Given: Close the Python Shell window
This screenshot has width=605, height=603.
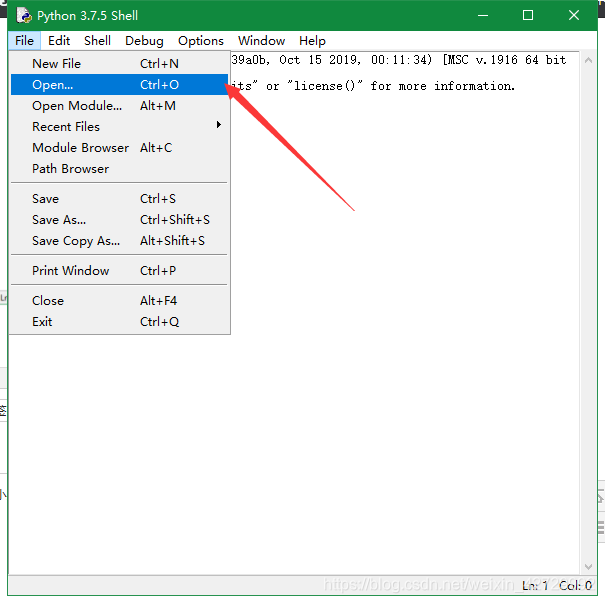Looking at the screenshot, I should (574, 15).
